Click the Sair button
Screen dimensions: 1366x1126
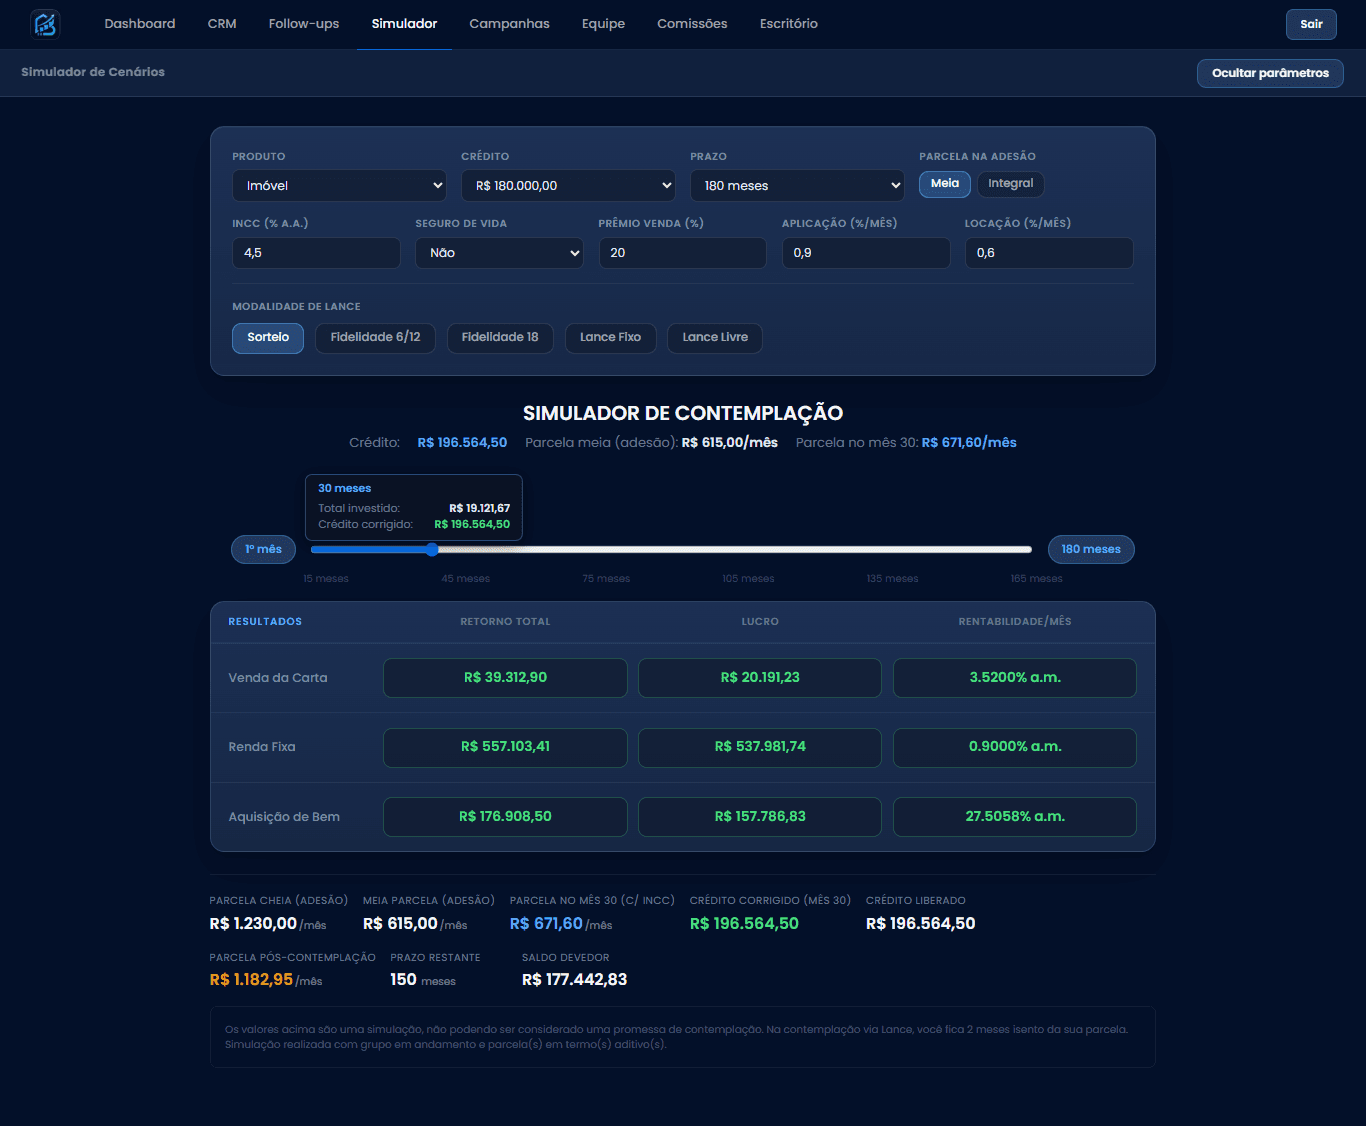tap(1311, 24)
